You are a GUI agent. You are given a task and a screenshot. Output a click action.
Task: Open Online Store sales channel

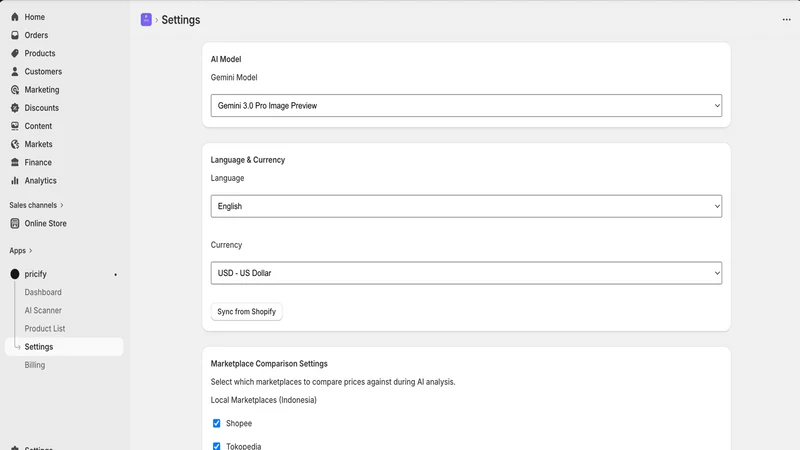coord(45,223)
